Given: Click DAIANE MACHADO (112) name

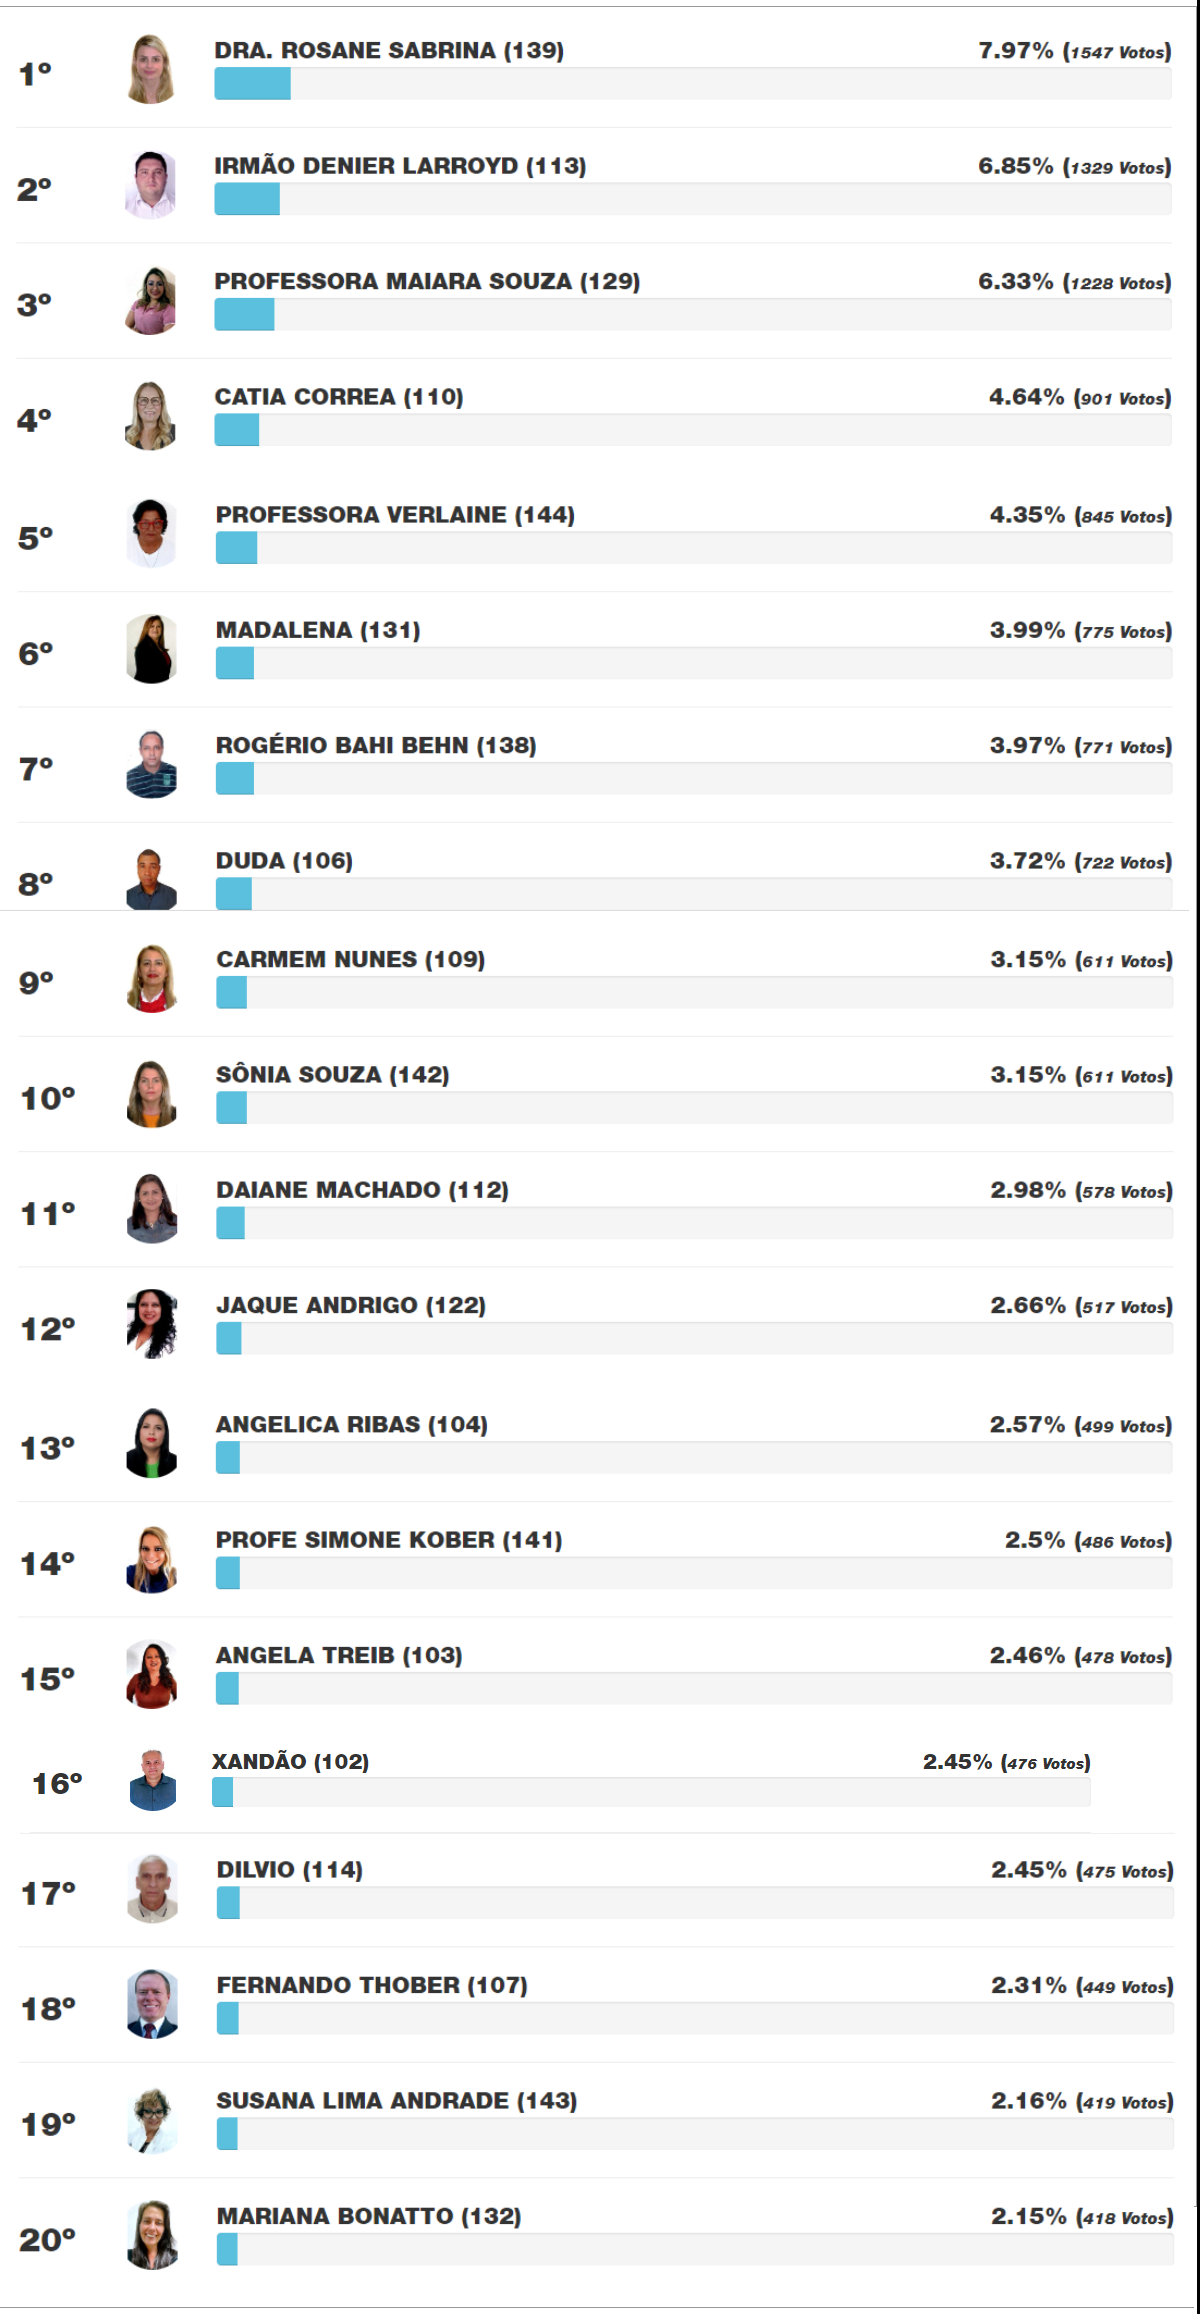Looking at the screenshot, I should pos(363,1190).
